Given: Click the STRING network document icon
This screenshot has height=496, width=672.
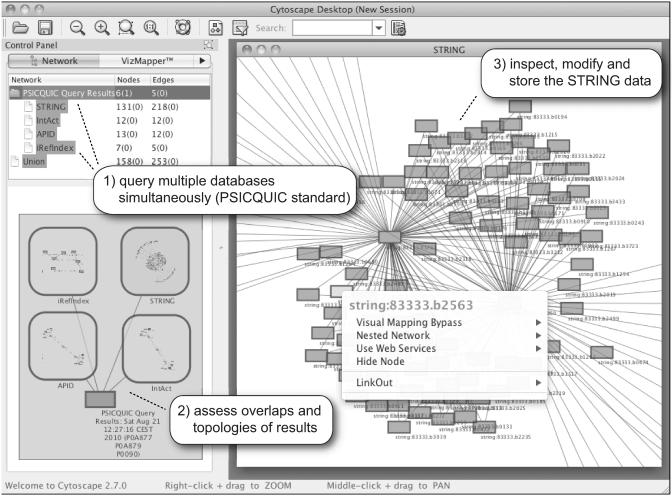Looking at the screenshot, I should 28,106.
